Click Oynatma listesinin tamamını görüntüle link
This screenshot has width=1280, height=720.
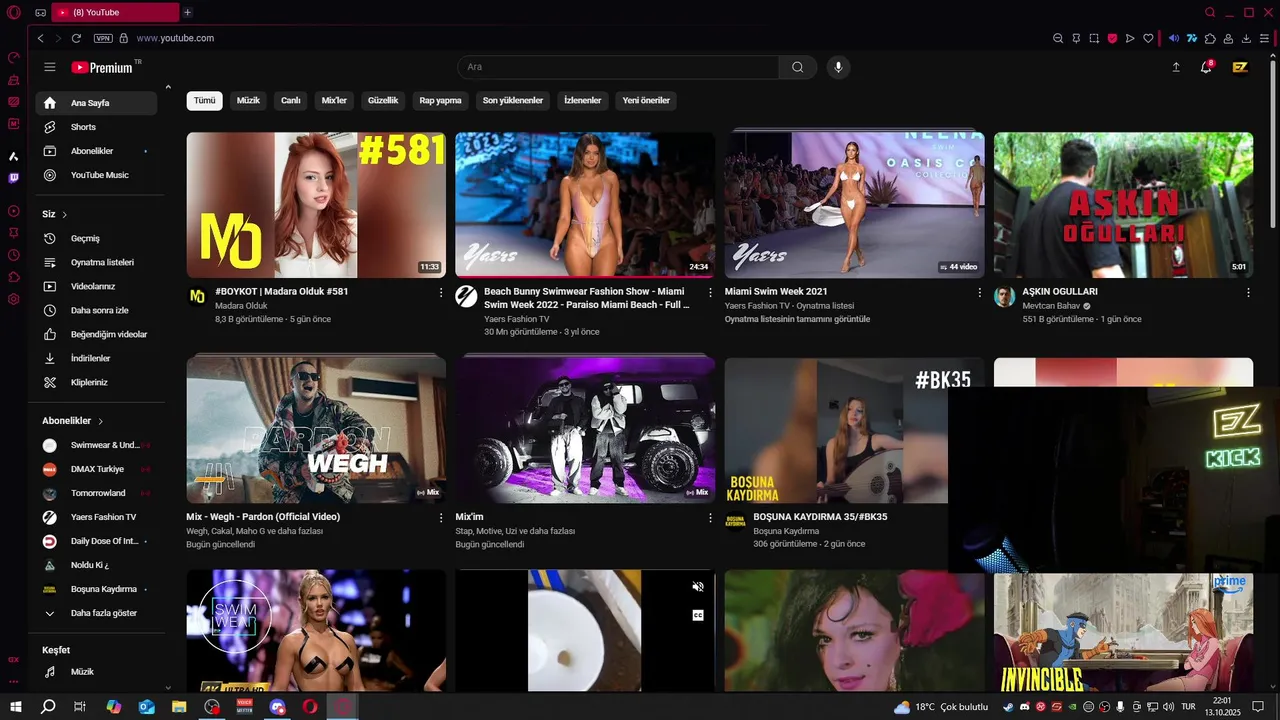[x=797, y=319]
